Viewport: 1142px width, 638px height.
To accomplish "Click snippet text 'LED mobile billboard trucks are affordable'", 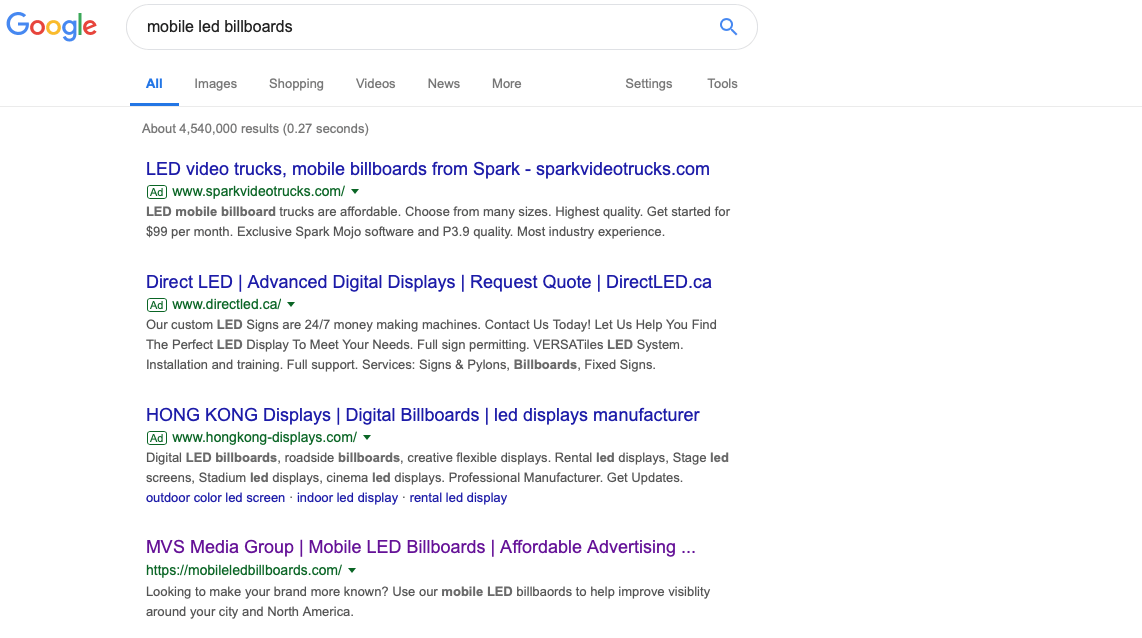I will click(272, 212).
